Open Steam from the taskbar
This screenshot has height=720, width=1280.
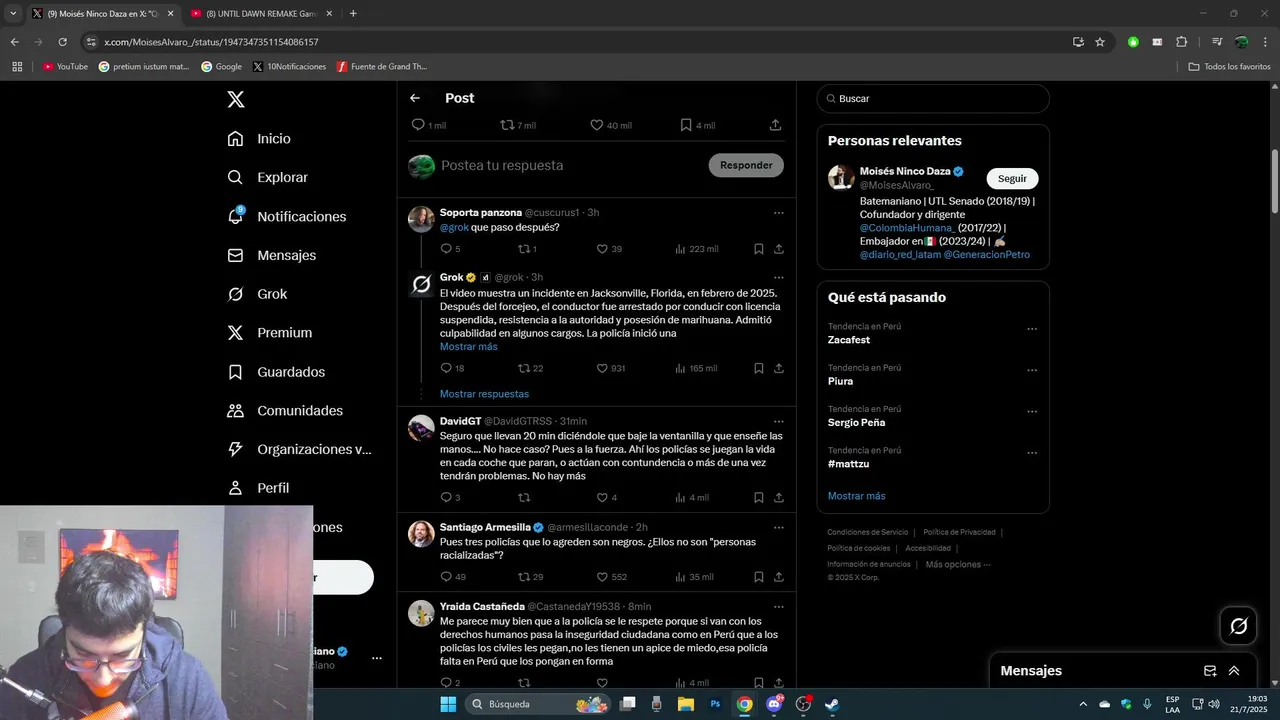point(832,704)
